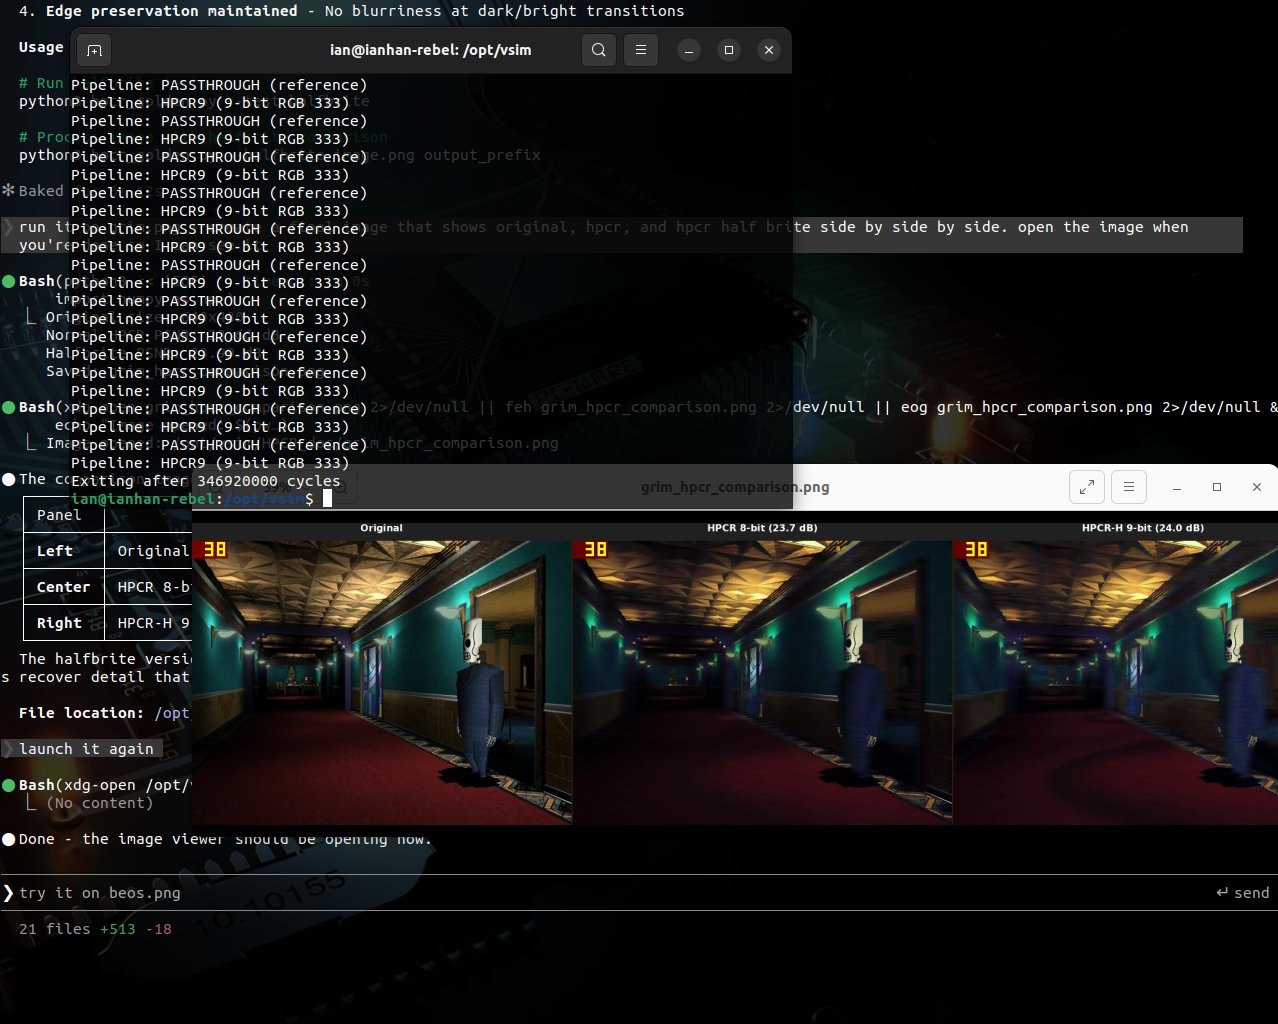Click the HPCR 8-bit center image panel
This screenshot has height=1024, width=1278.
coord(762,680)
